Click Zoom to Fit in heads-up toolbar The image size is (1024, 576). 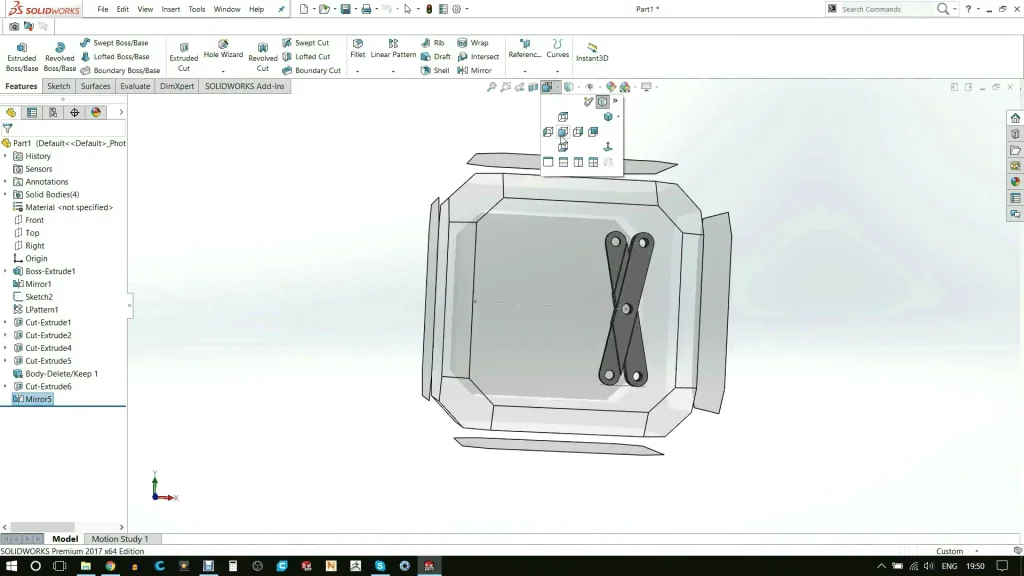pos(492,87)
